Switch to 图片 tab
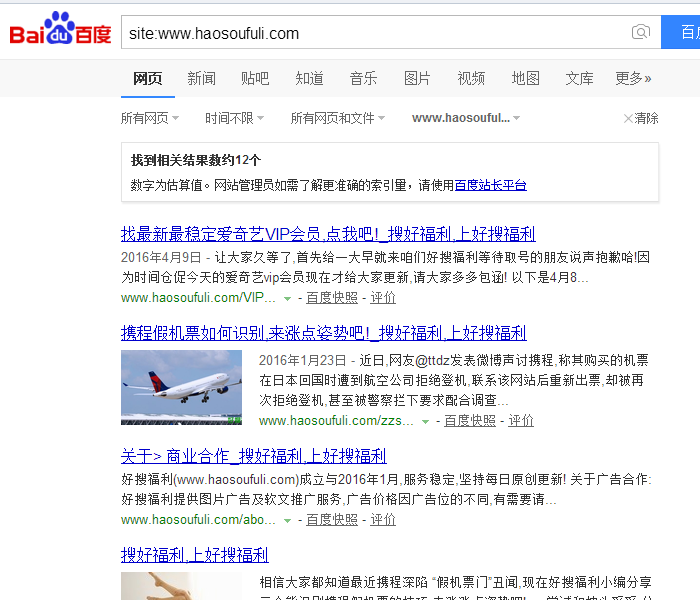 tap(417, 78)
